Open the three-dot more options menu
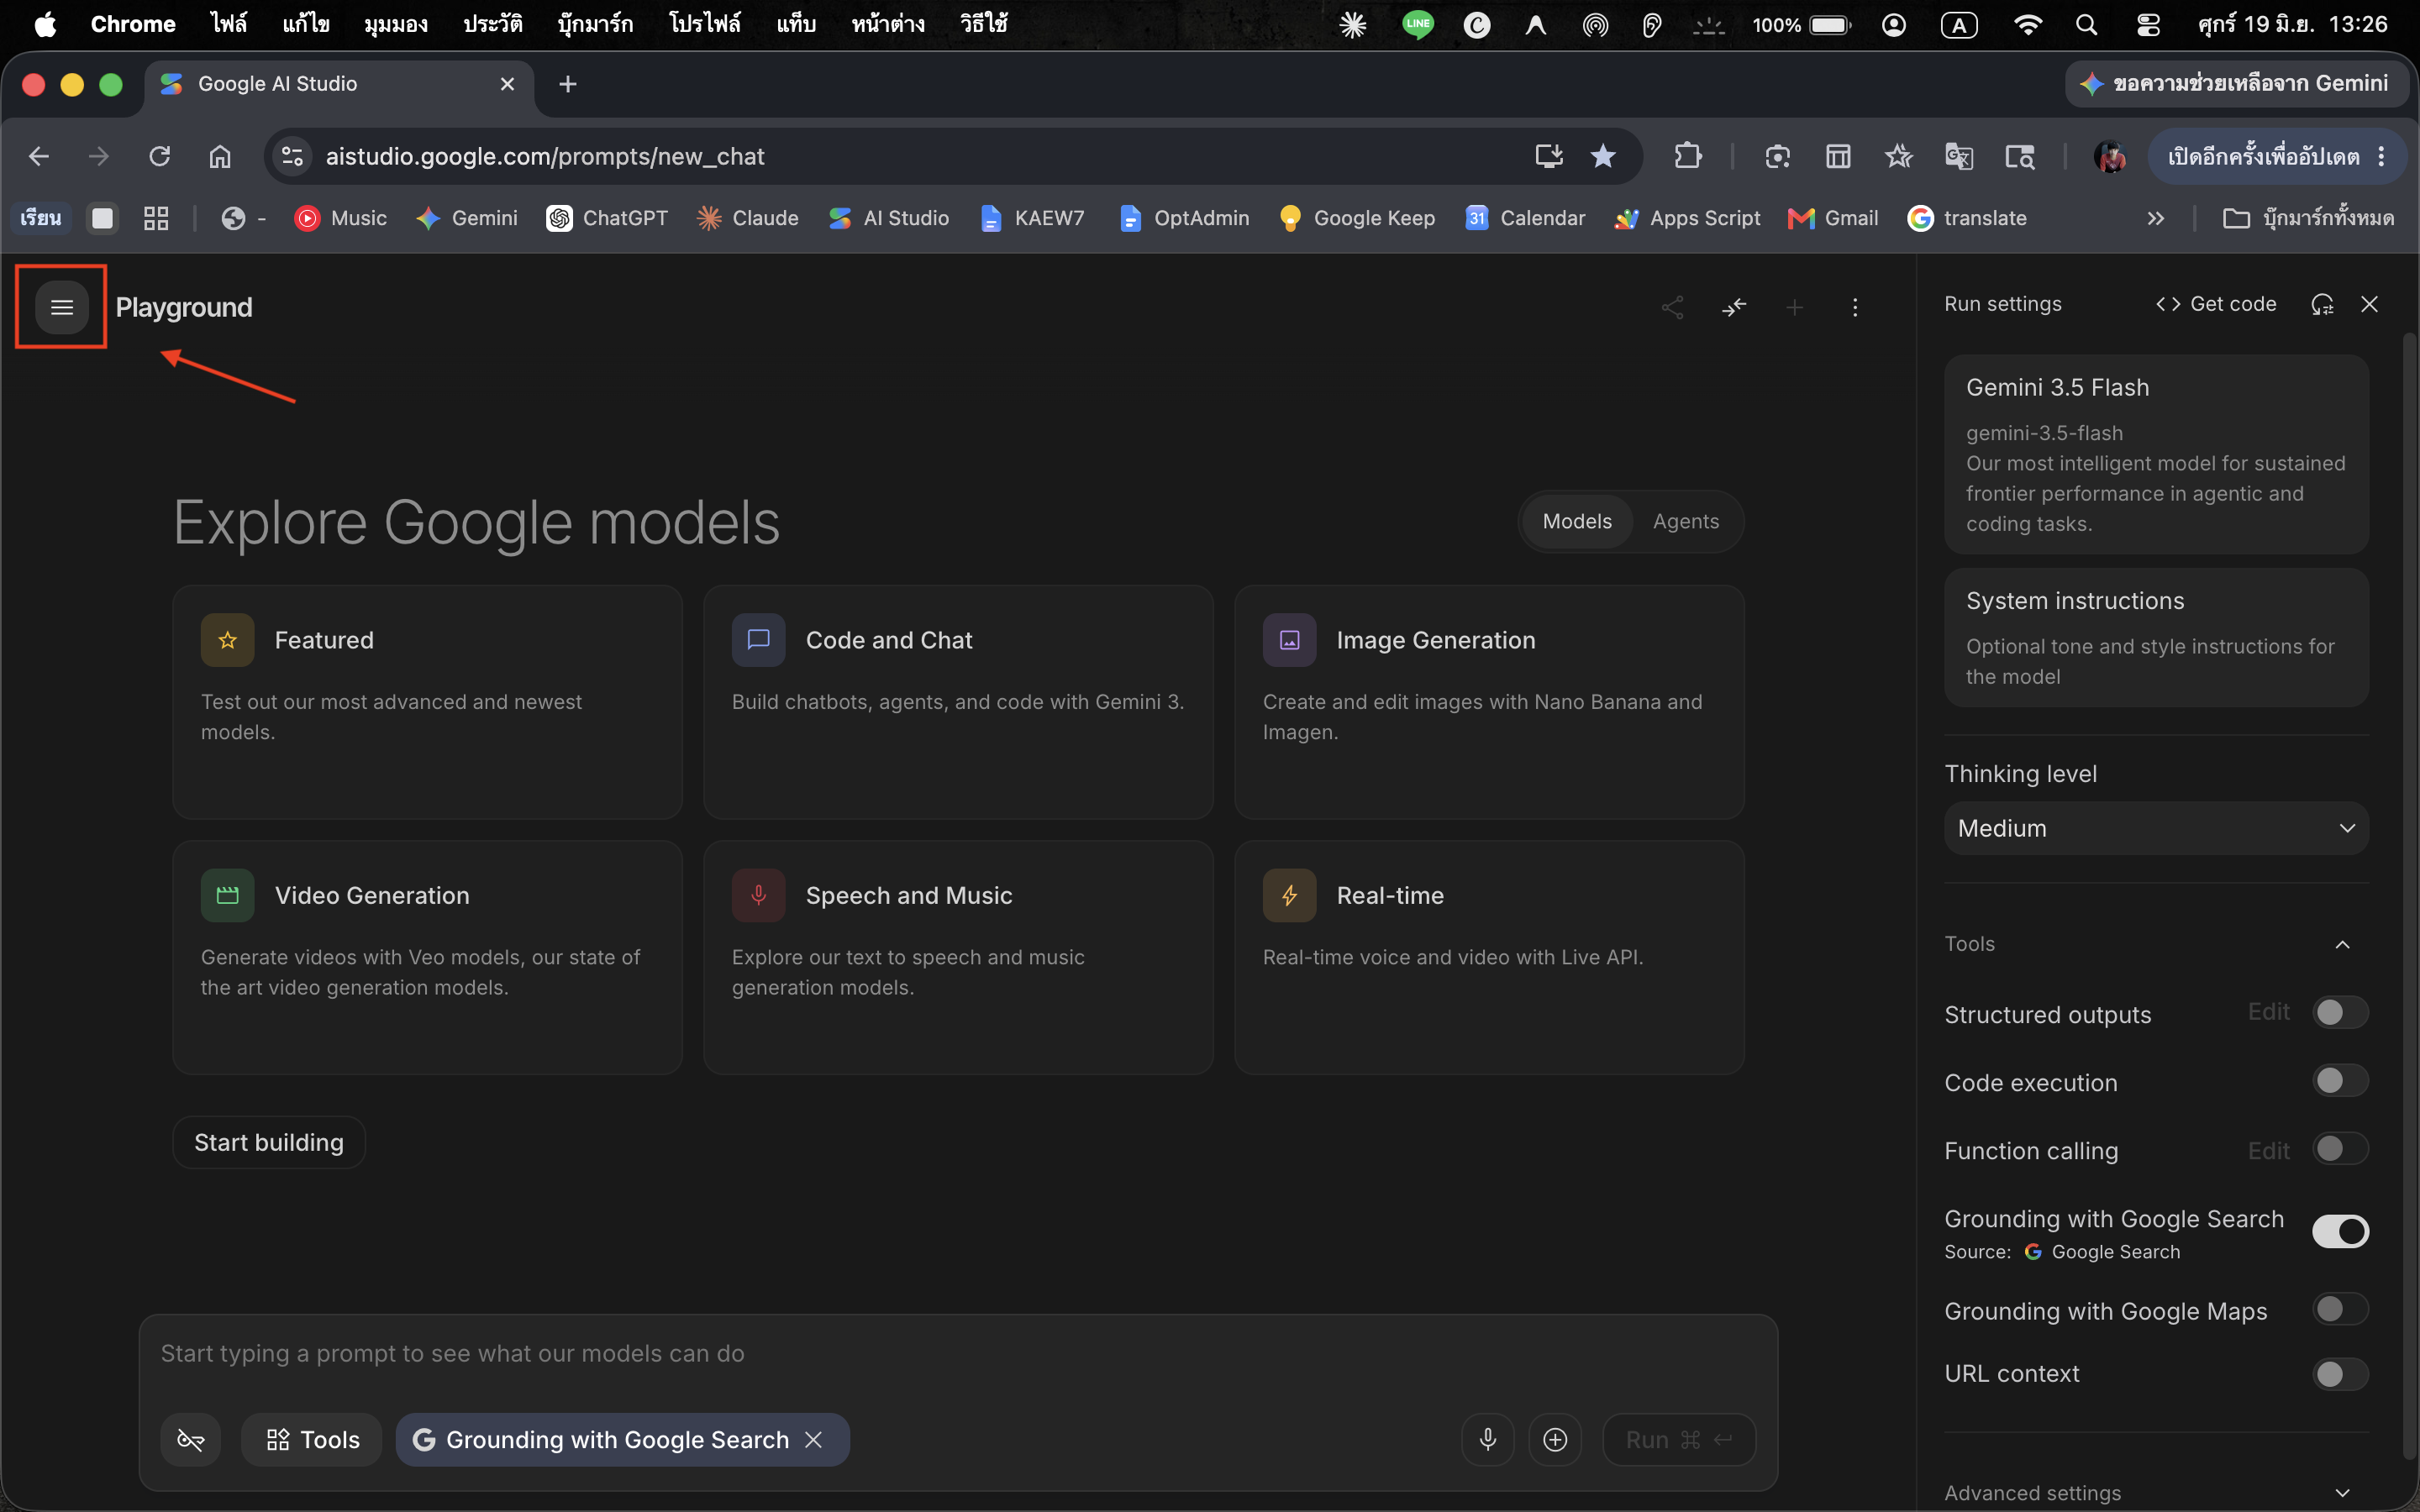 [x=1855, y=307]
